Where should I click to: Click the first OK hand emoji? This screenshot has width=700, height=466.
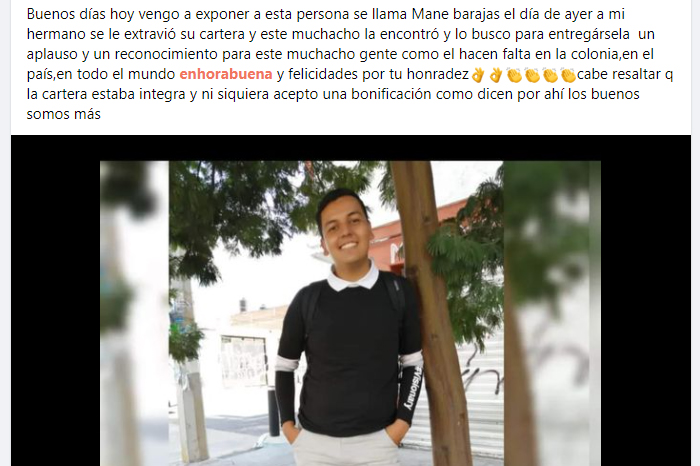point(478,75)
